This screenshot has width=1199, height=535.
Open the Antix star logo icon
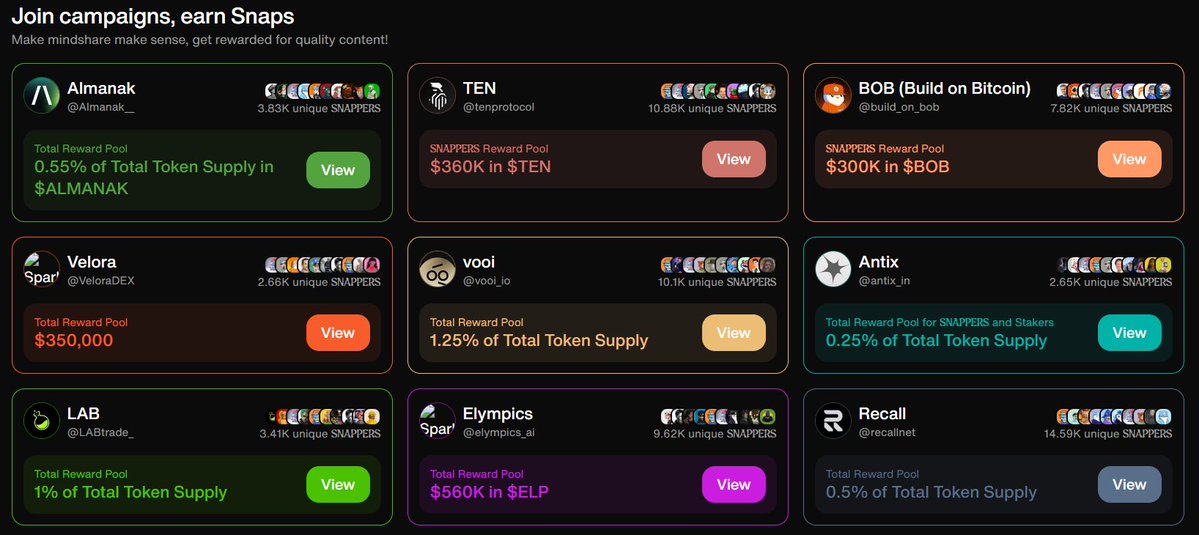(x=833, y=269)
